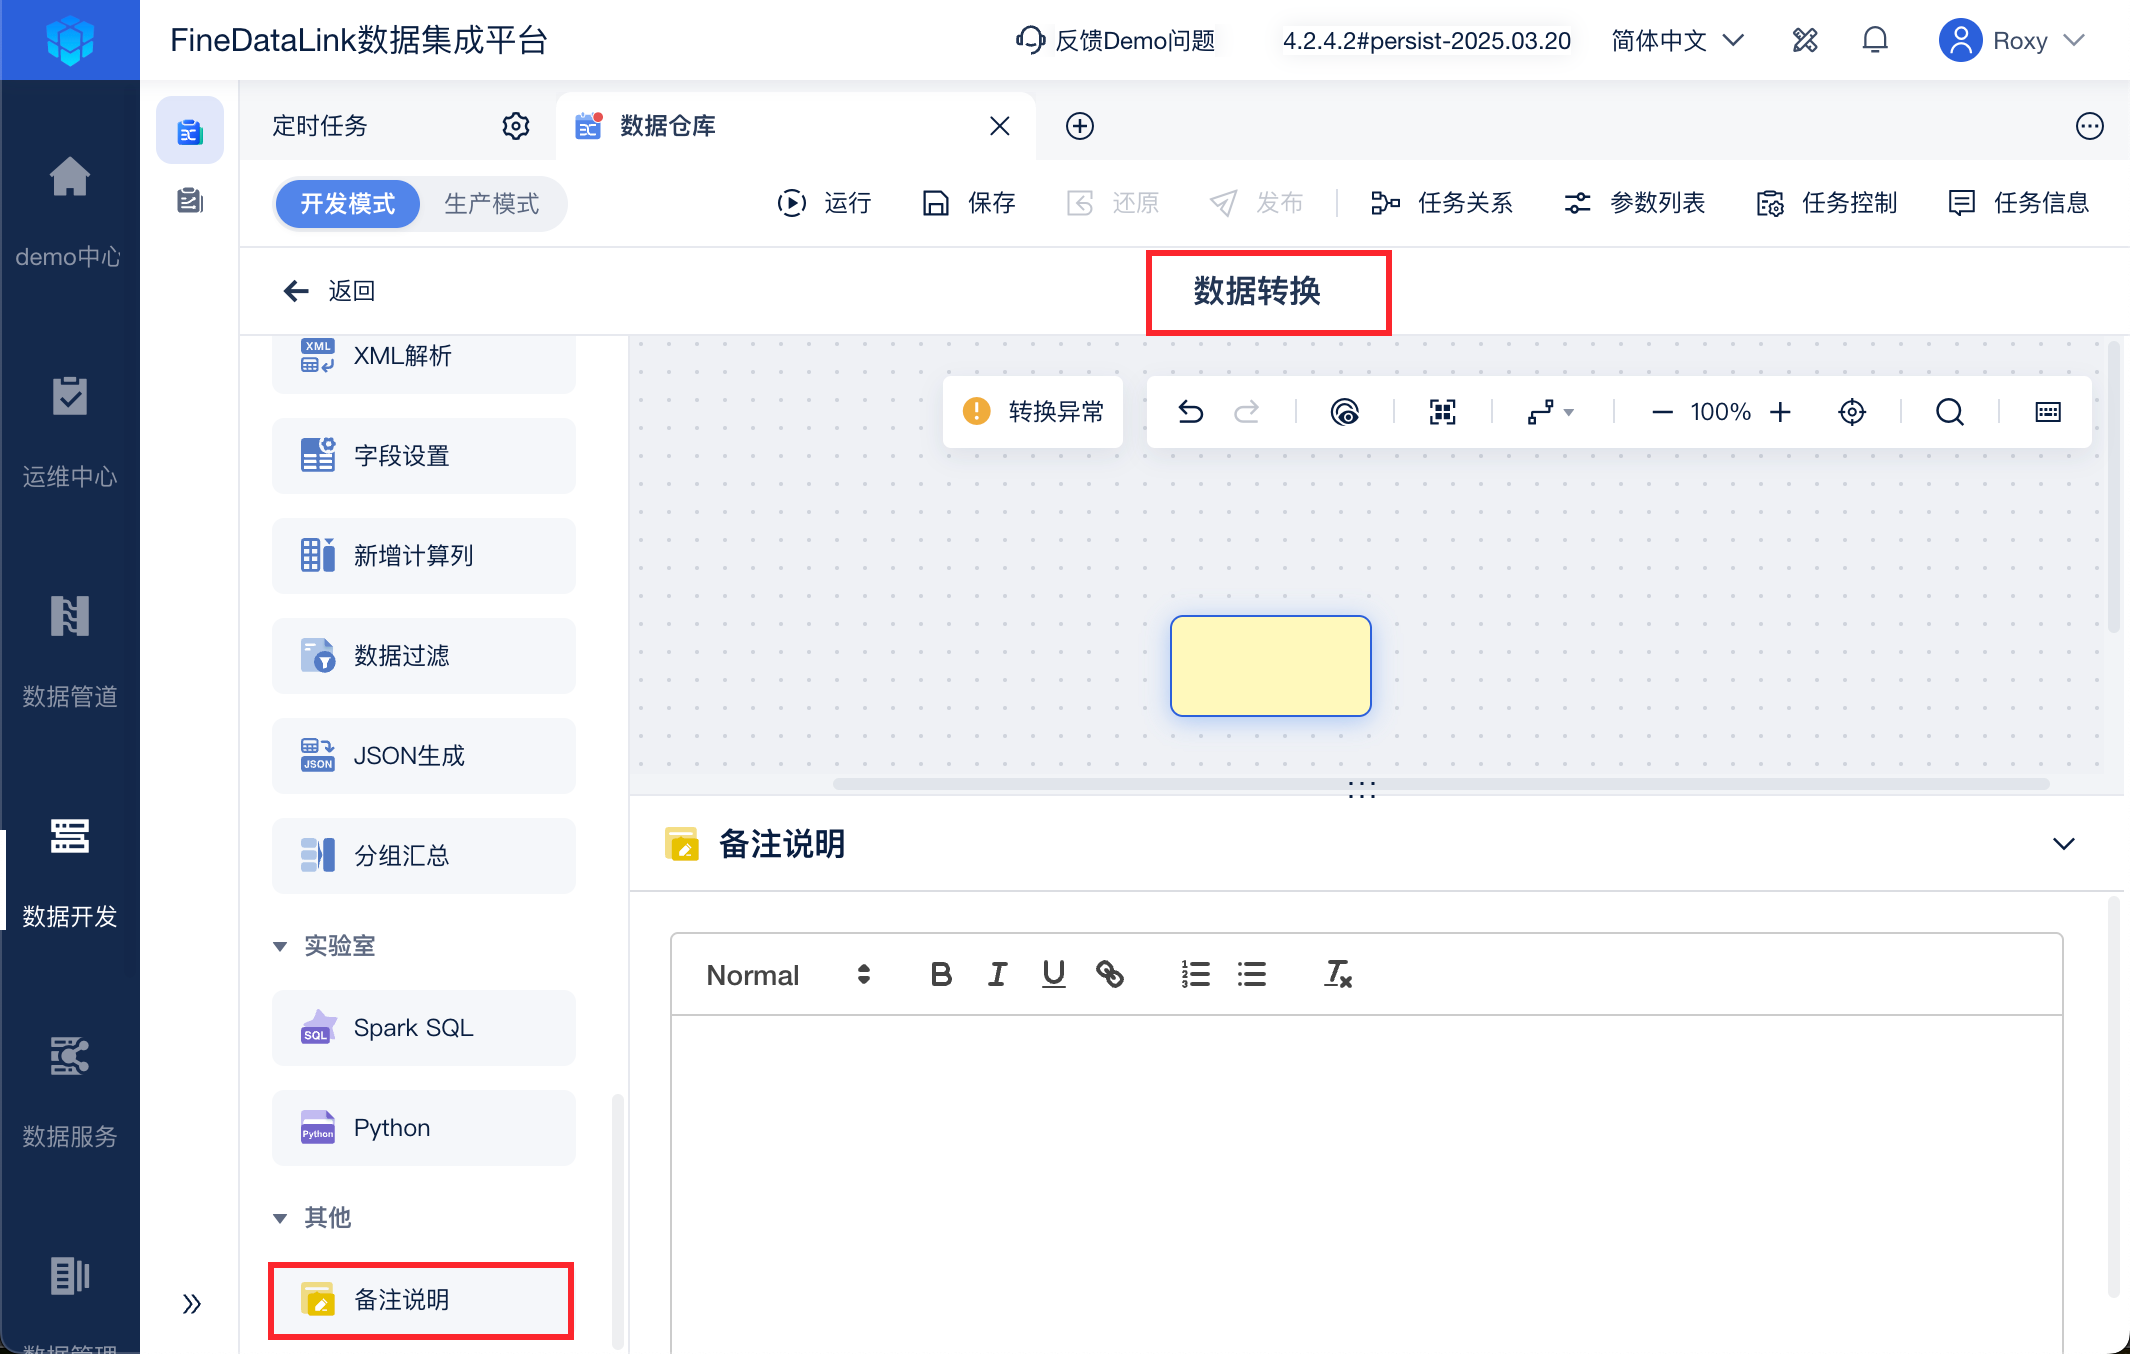The width and height of the screenshot is (2130, 1354).
Task: Save the task with 保存
Action: click(x=969, y=203)
